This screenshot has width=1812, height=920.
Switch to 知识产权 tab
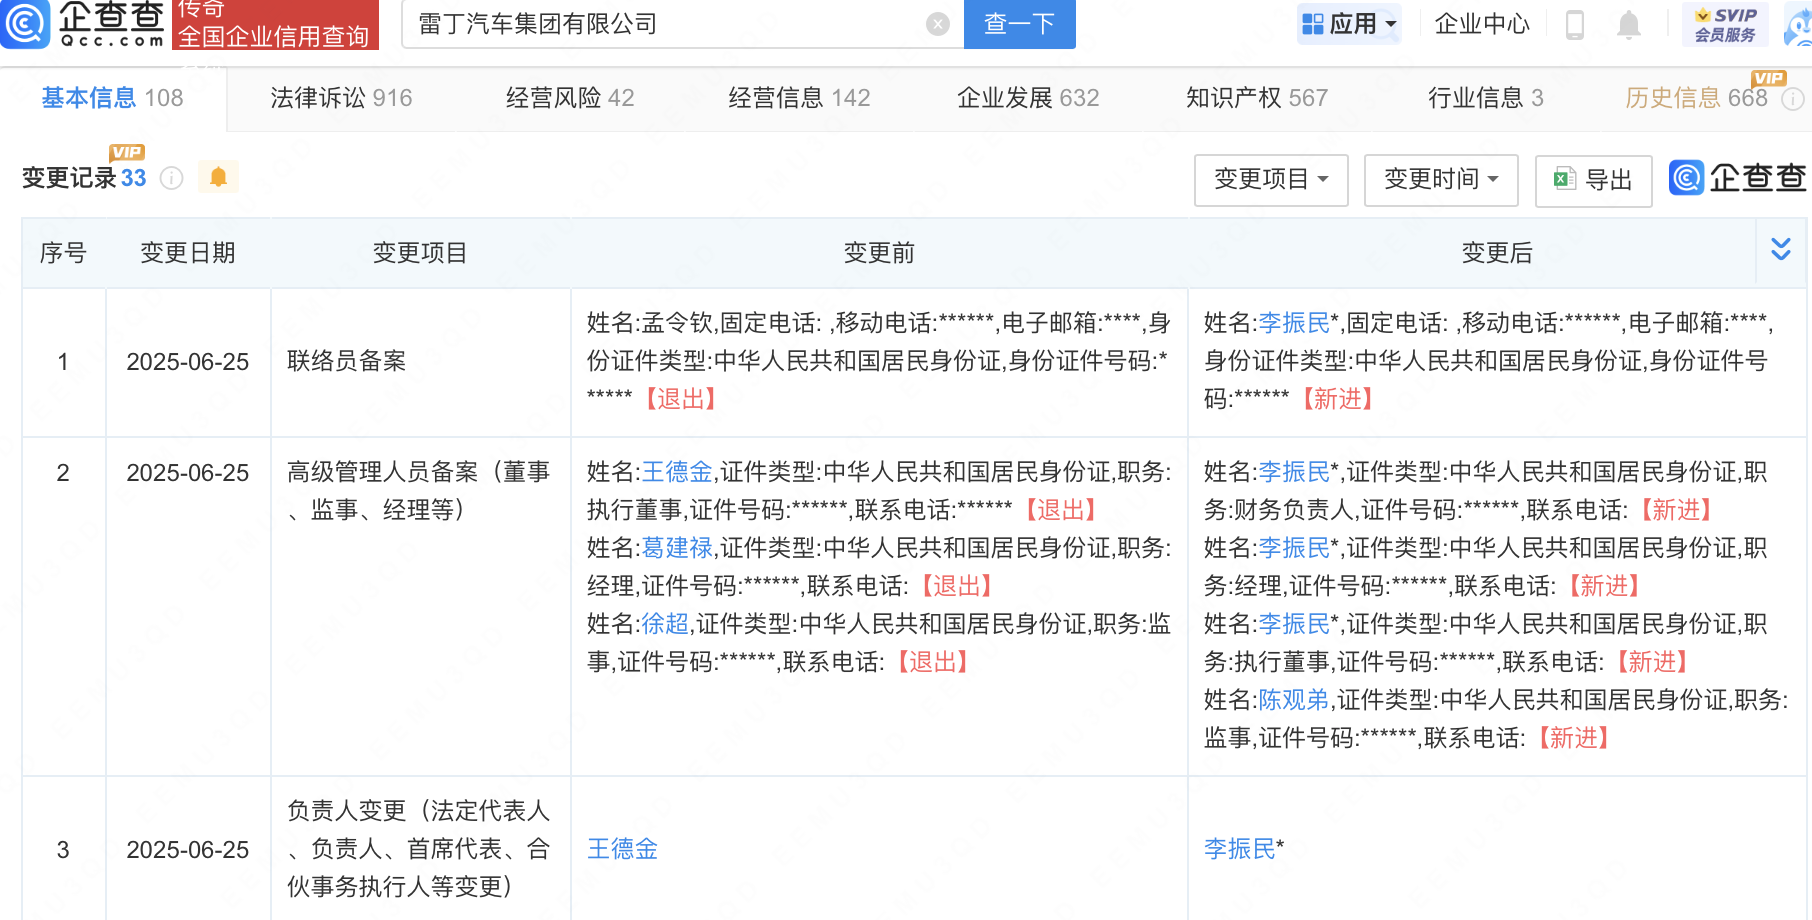tap(1257, 98)
